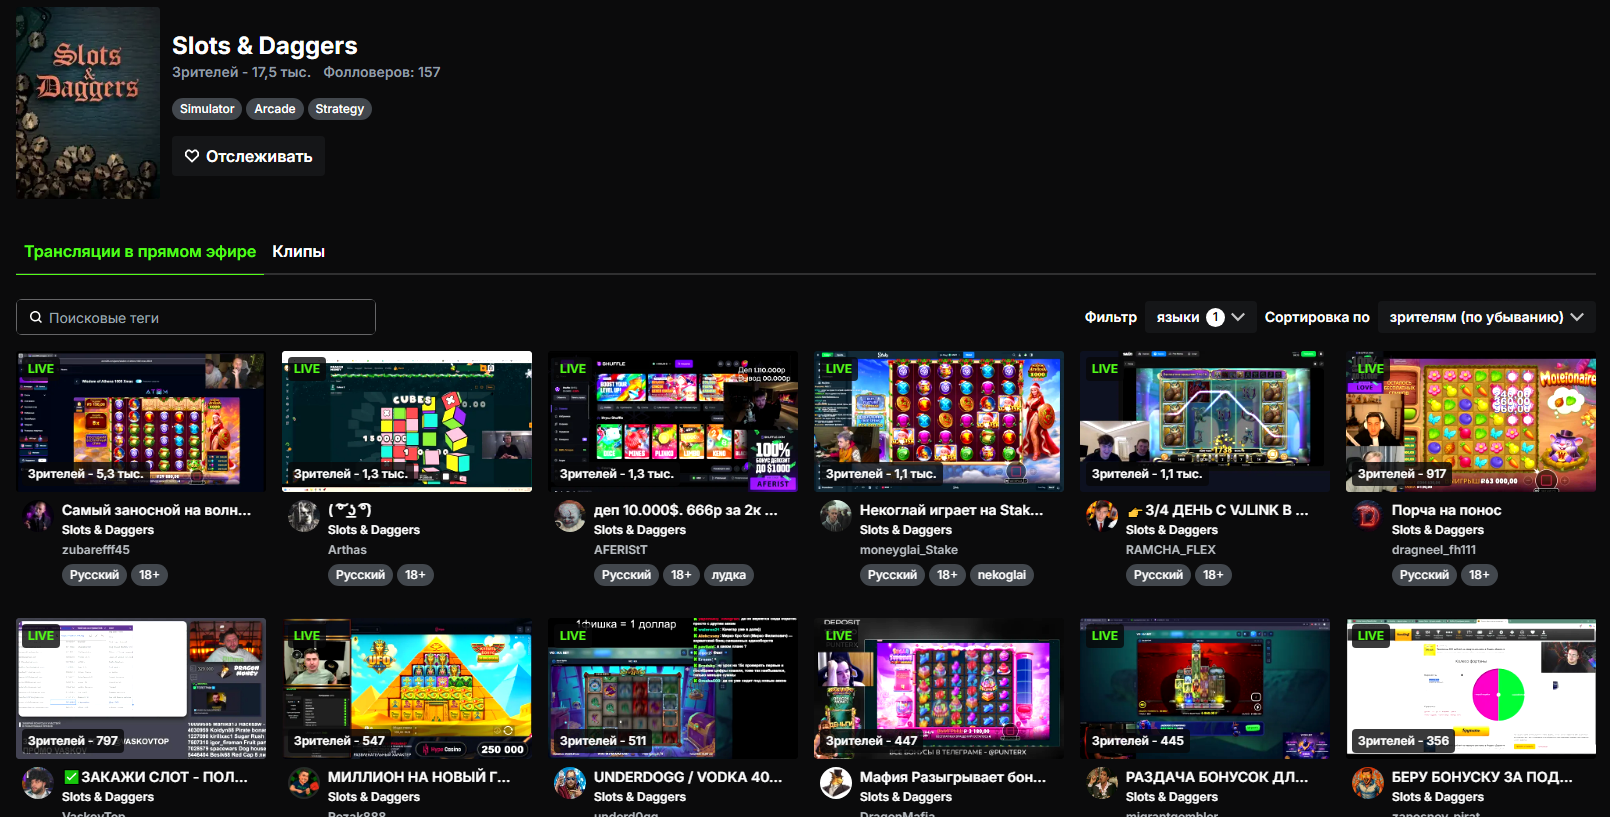Viewport: 1610px width, 817px height.
Task: Open the Arthas channel name link
Action: 347,550
